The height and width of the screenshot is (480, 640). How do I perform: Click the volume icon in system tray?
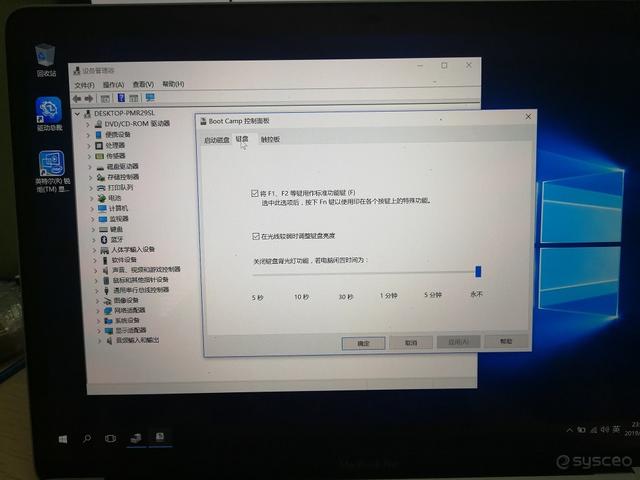tap(605, 429)
